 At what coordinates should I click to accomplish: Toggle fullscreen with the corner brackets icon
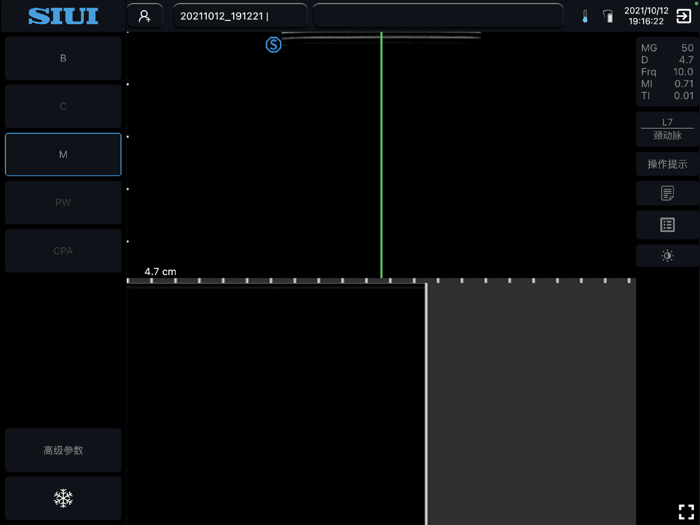pos(686,512)
